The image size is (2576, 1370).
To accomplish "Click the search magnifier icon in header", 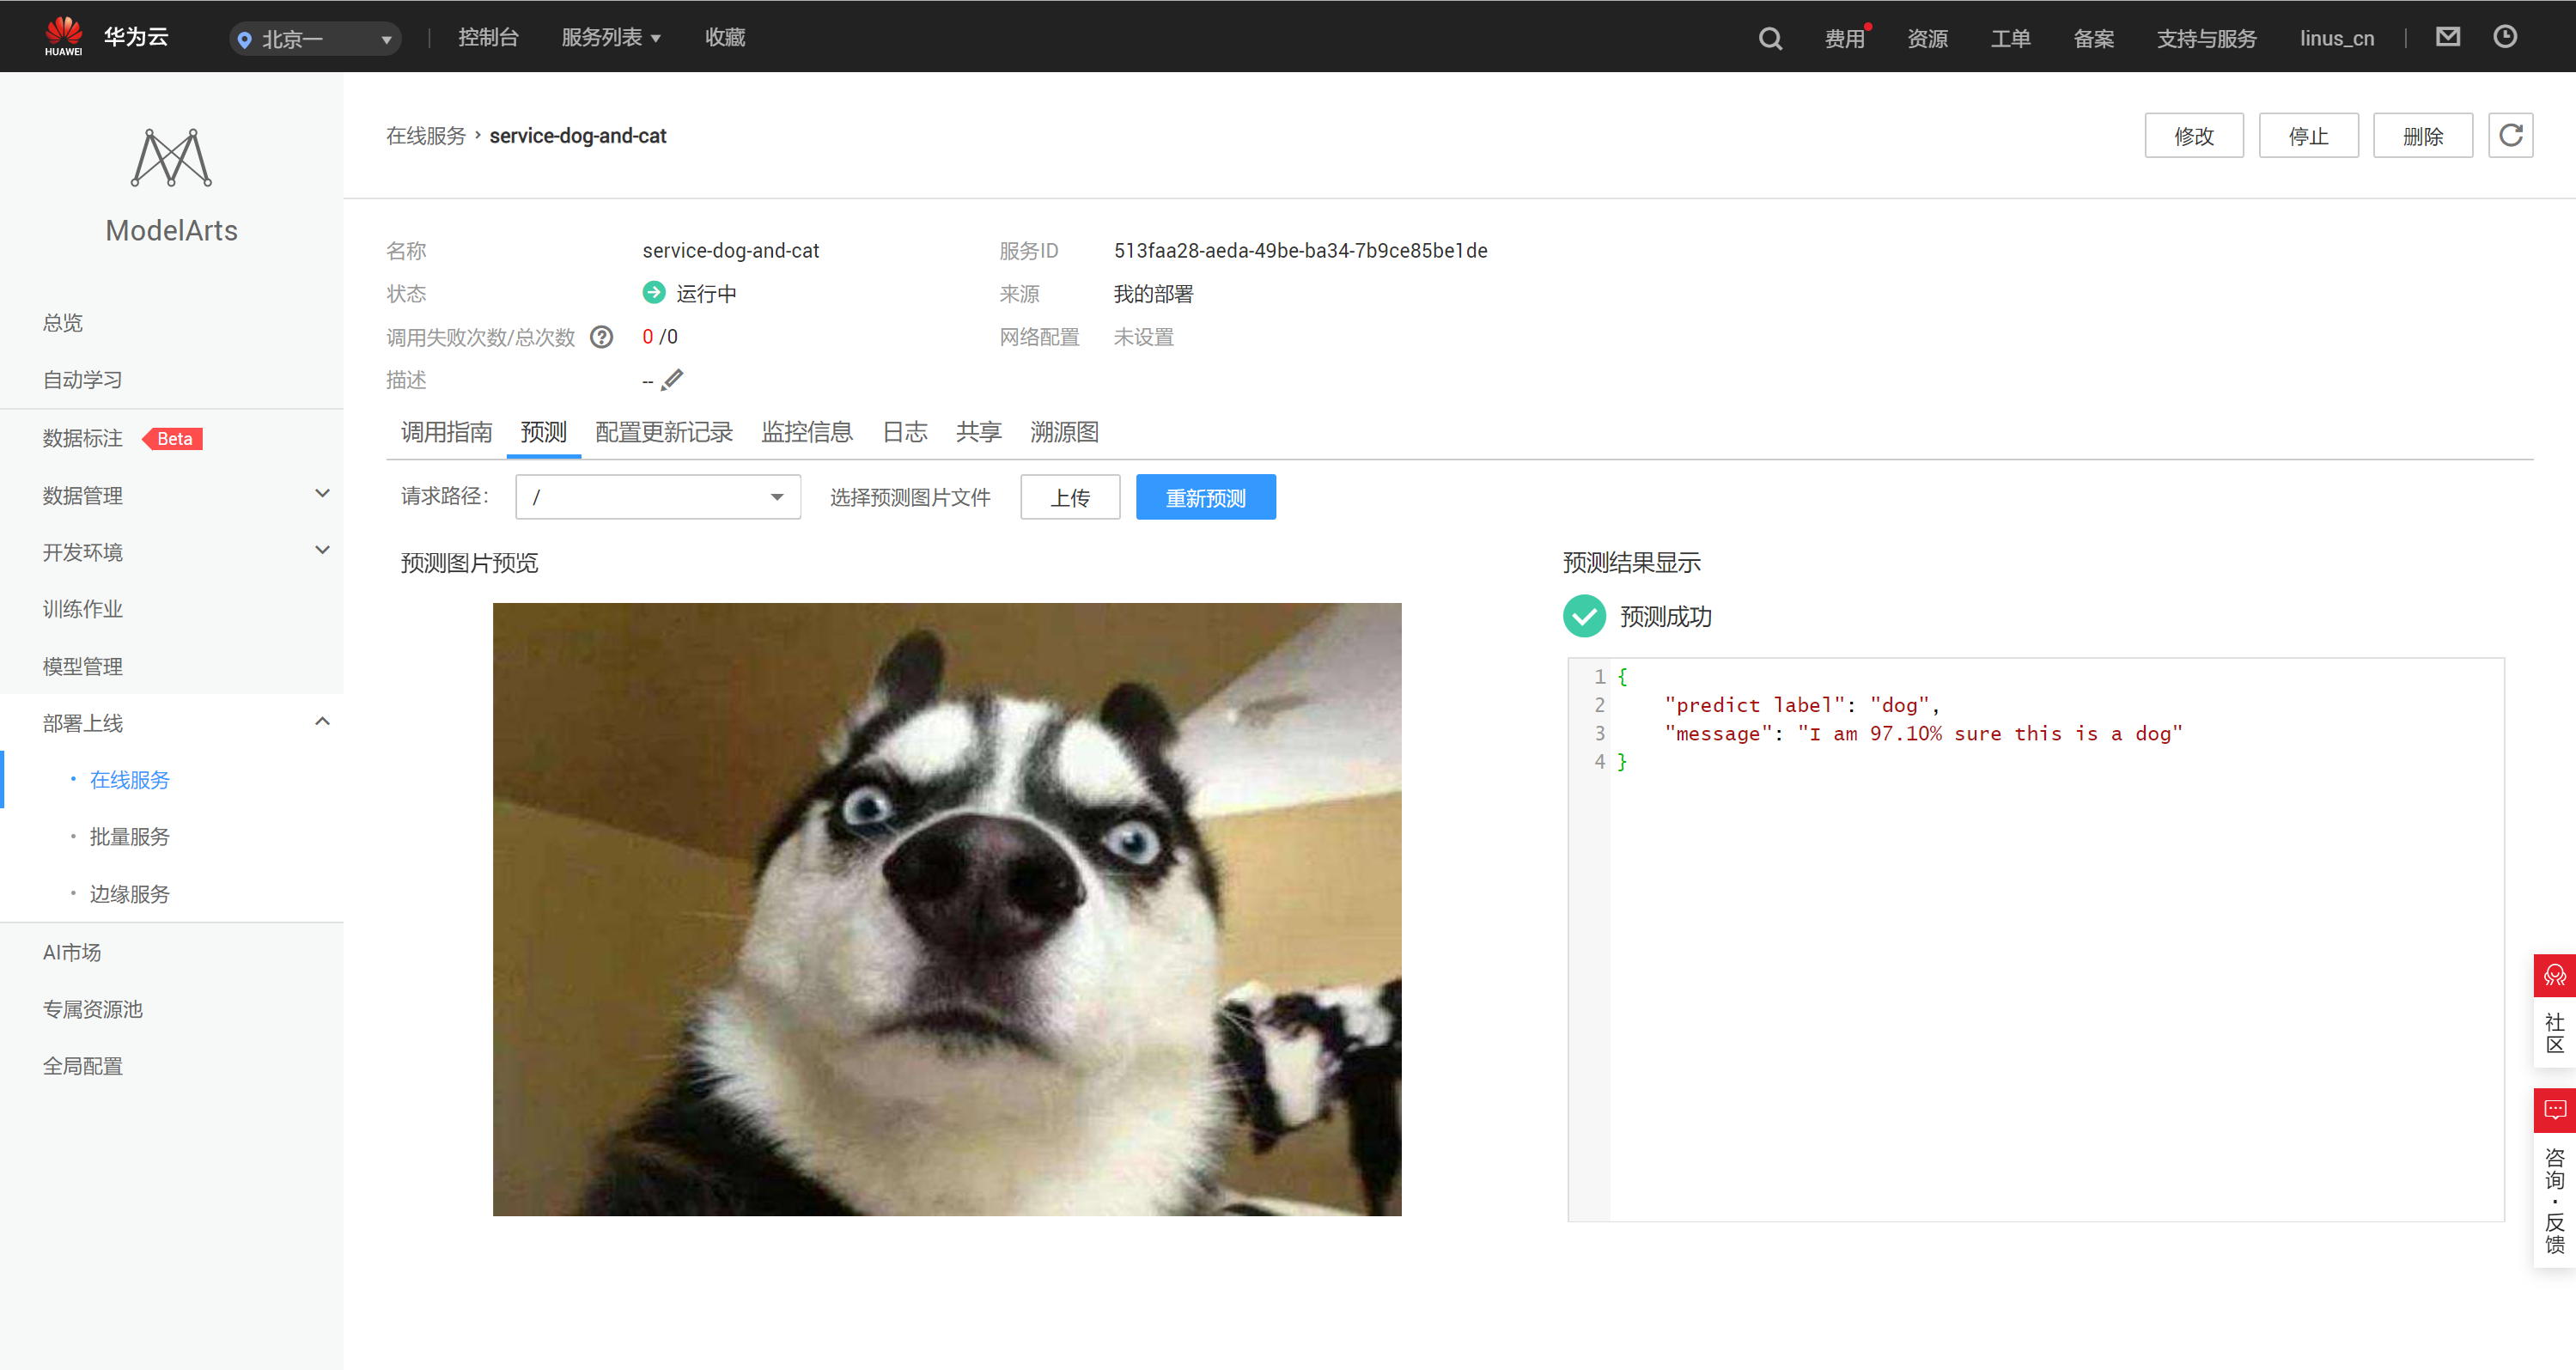I will click(1769, 38).
